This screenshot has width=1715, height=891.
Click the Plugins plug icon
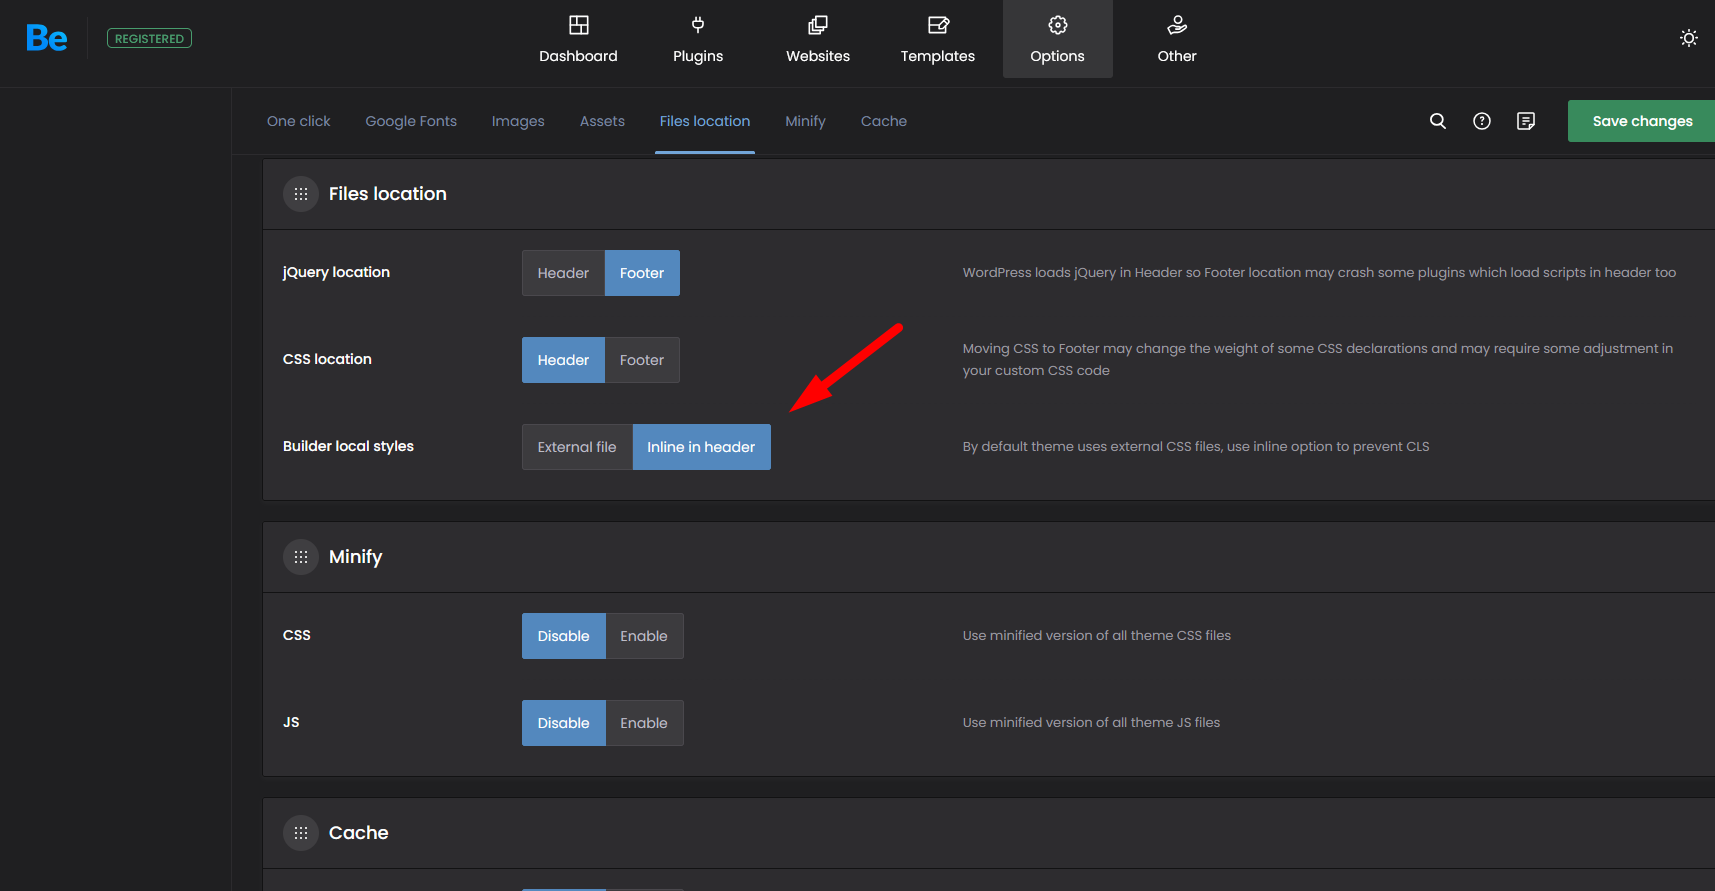[698, 25]
